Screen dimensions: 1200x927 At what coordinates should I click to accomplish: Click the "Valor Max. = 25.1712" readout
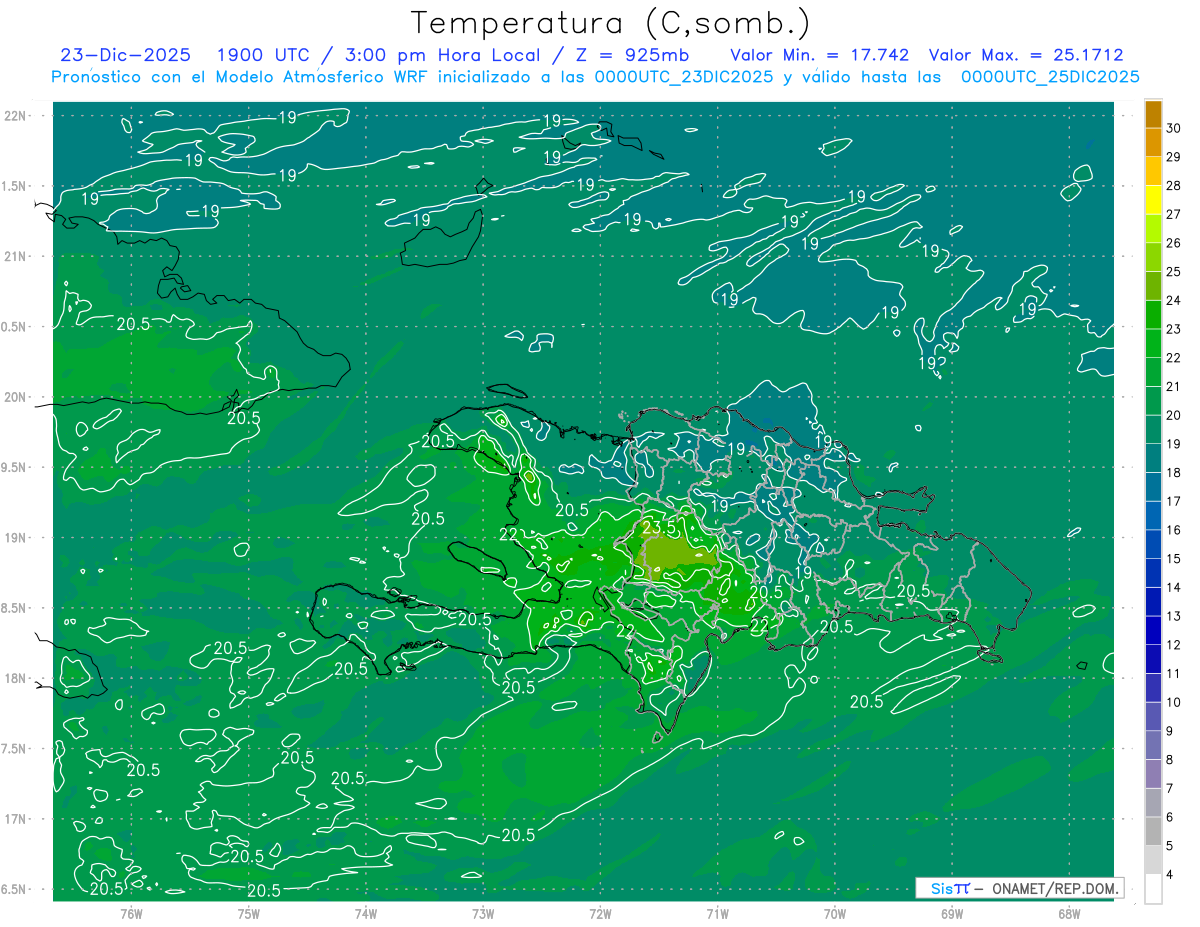click(x=1026, y=55)
